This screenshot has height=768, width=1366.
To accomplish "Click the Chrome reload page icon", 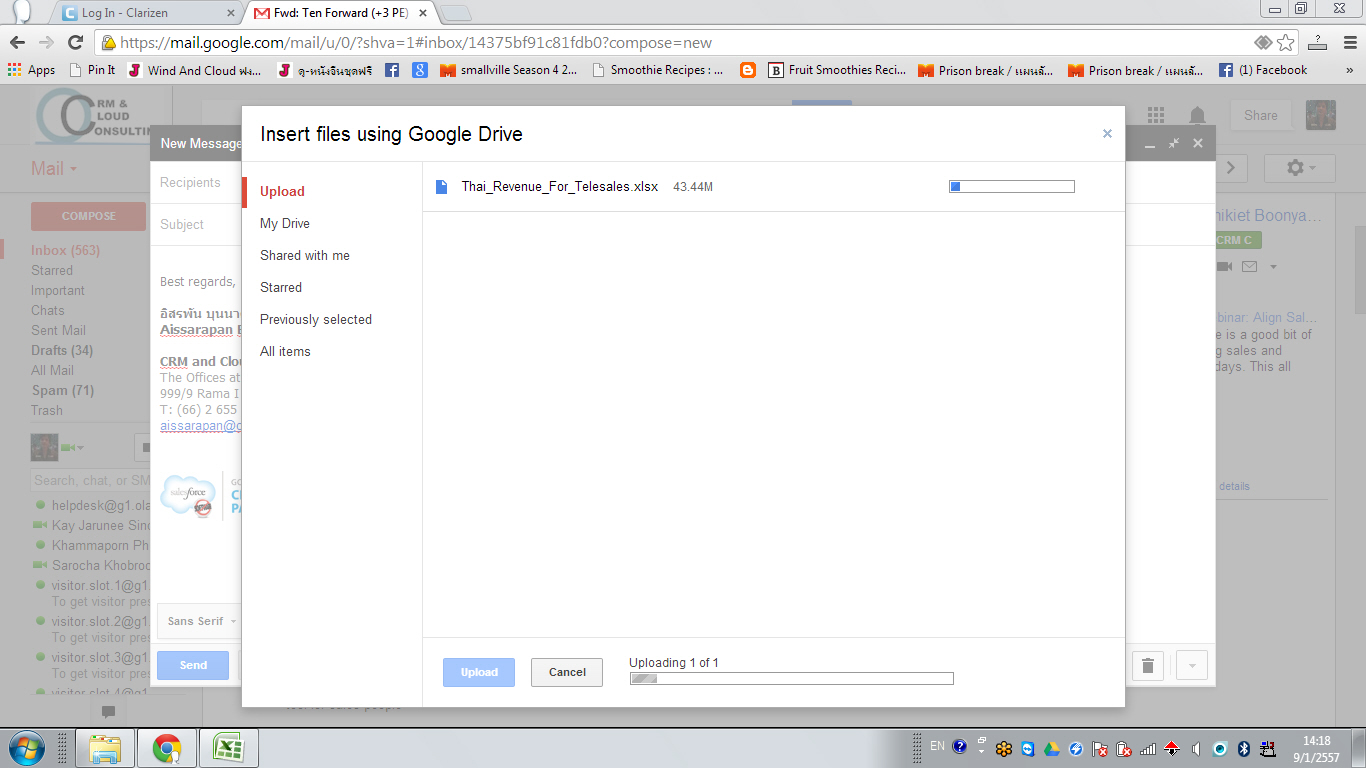I will click(x=75, y=43).
